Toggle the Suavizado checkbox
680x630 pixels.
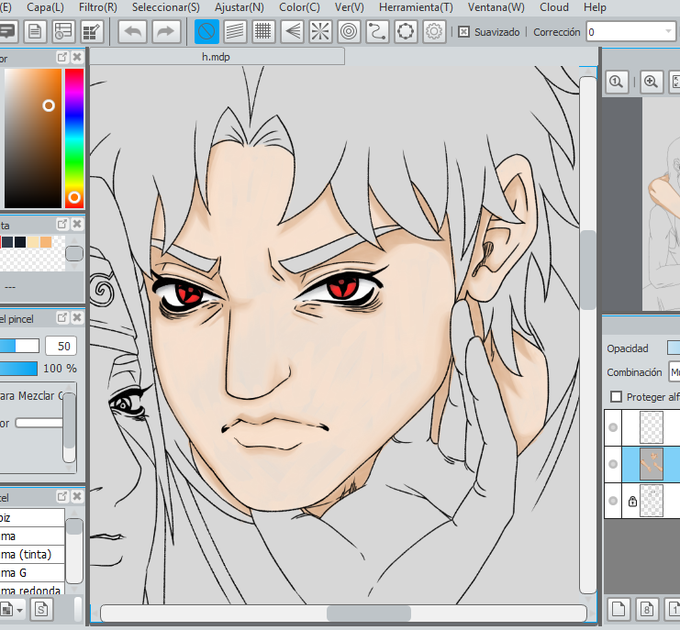pos(464,32)
